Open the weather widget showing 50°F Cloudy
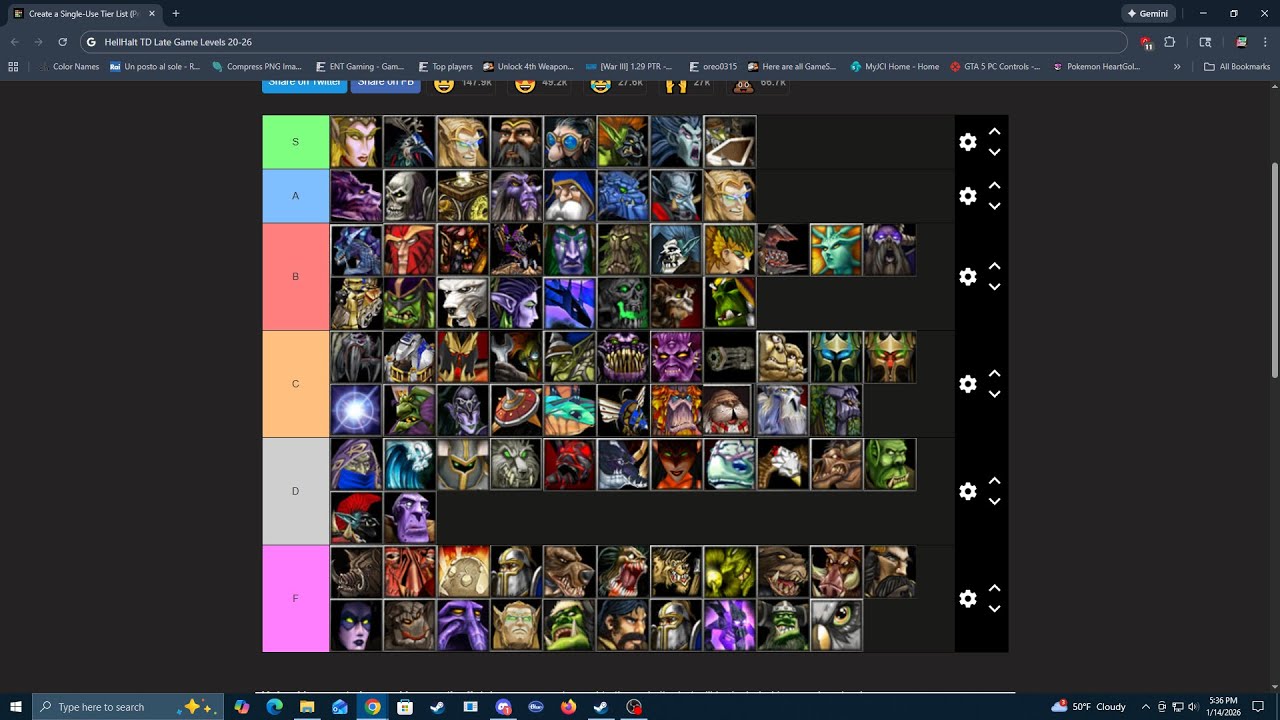 tap(1089, 706)
